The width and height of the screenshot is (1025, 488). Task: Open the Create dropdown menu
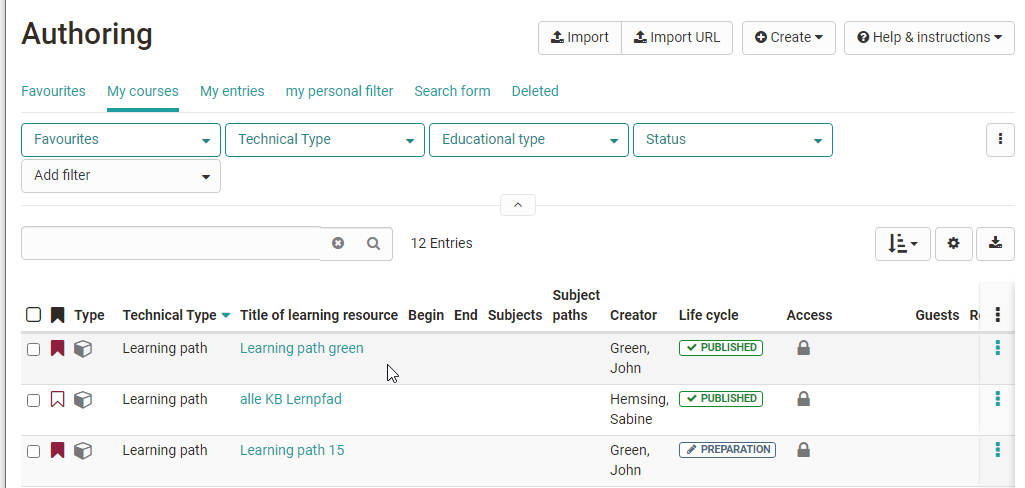[x=788, y=38]
